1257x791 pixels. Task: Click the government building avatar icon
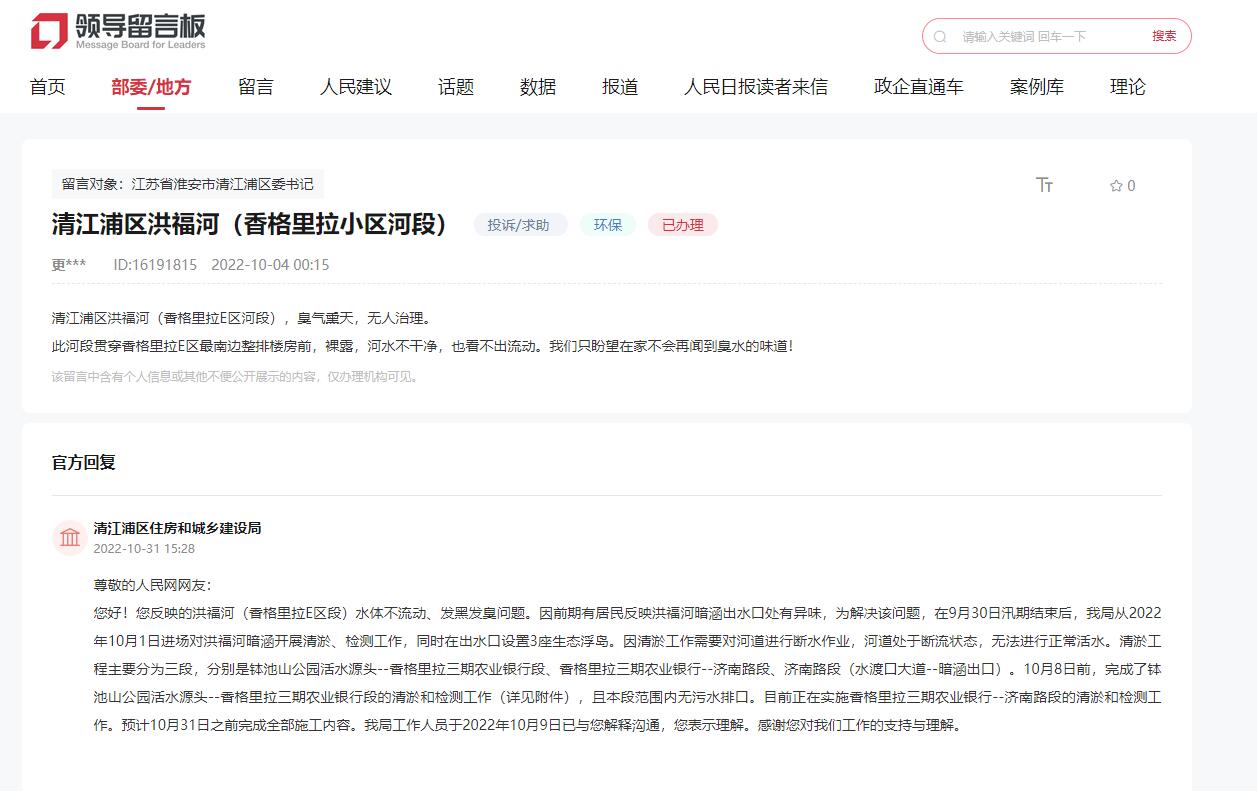pos(70,538)
